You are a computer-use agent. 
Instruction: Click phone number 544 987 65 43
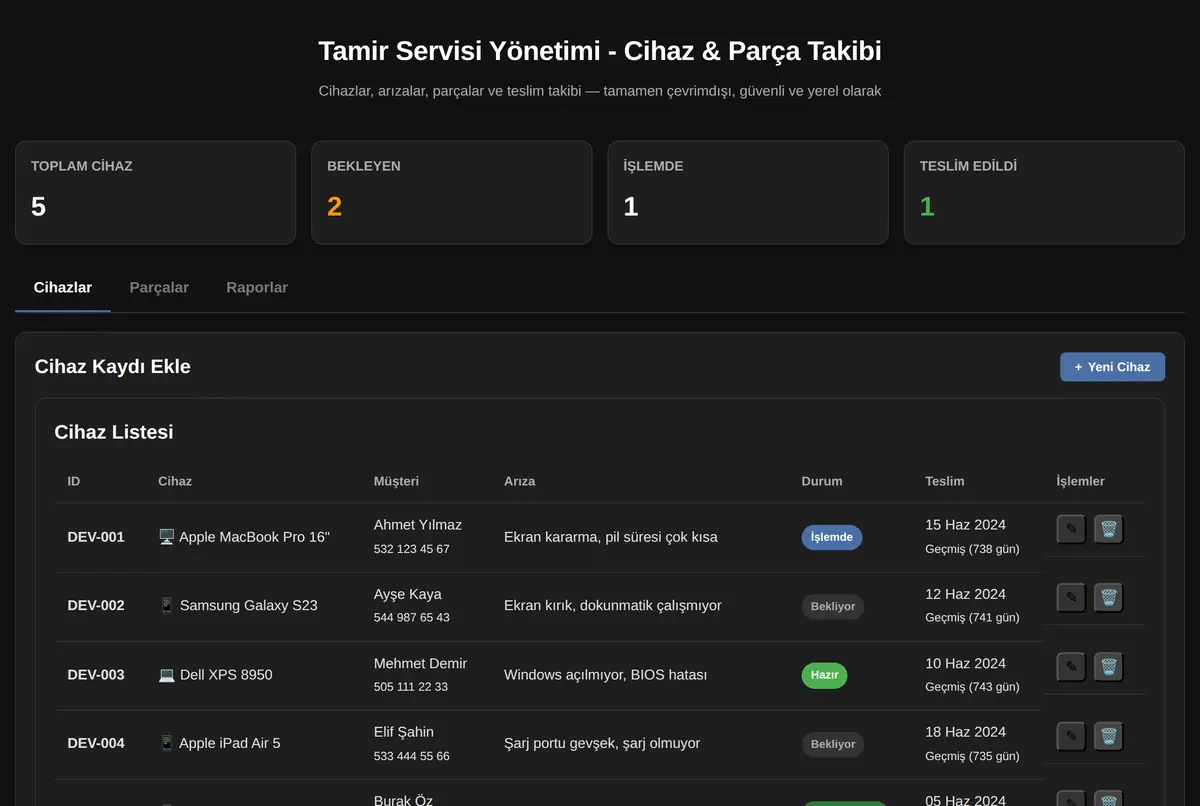(x=412, y=618)
